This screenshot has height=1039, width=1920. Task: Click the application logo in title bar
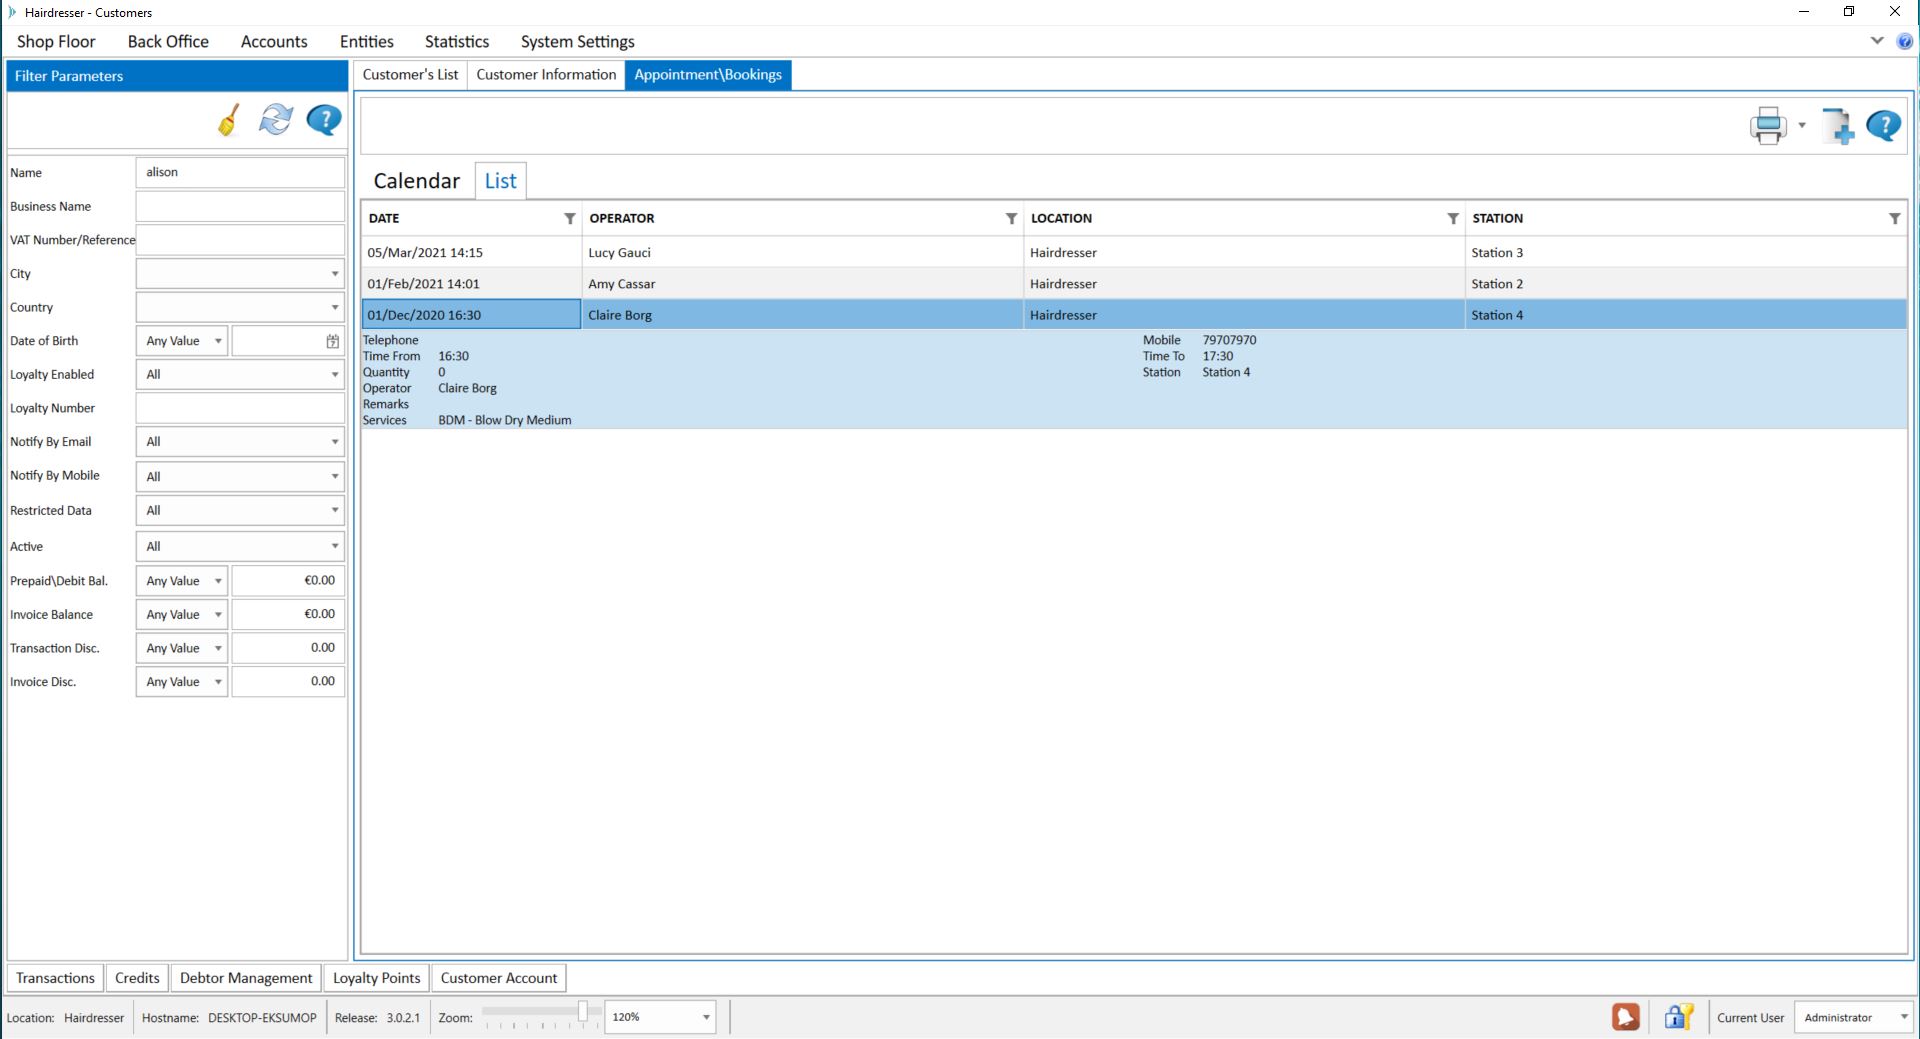click(13, 12)
